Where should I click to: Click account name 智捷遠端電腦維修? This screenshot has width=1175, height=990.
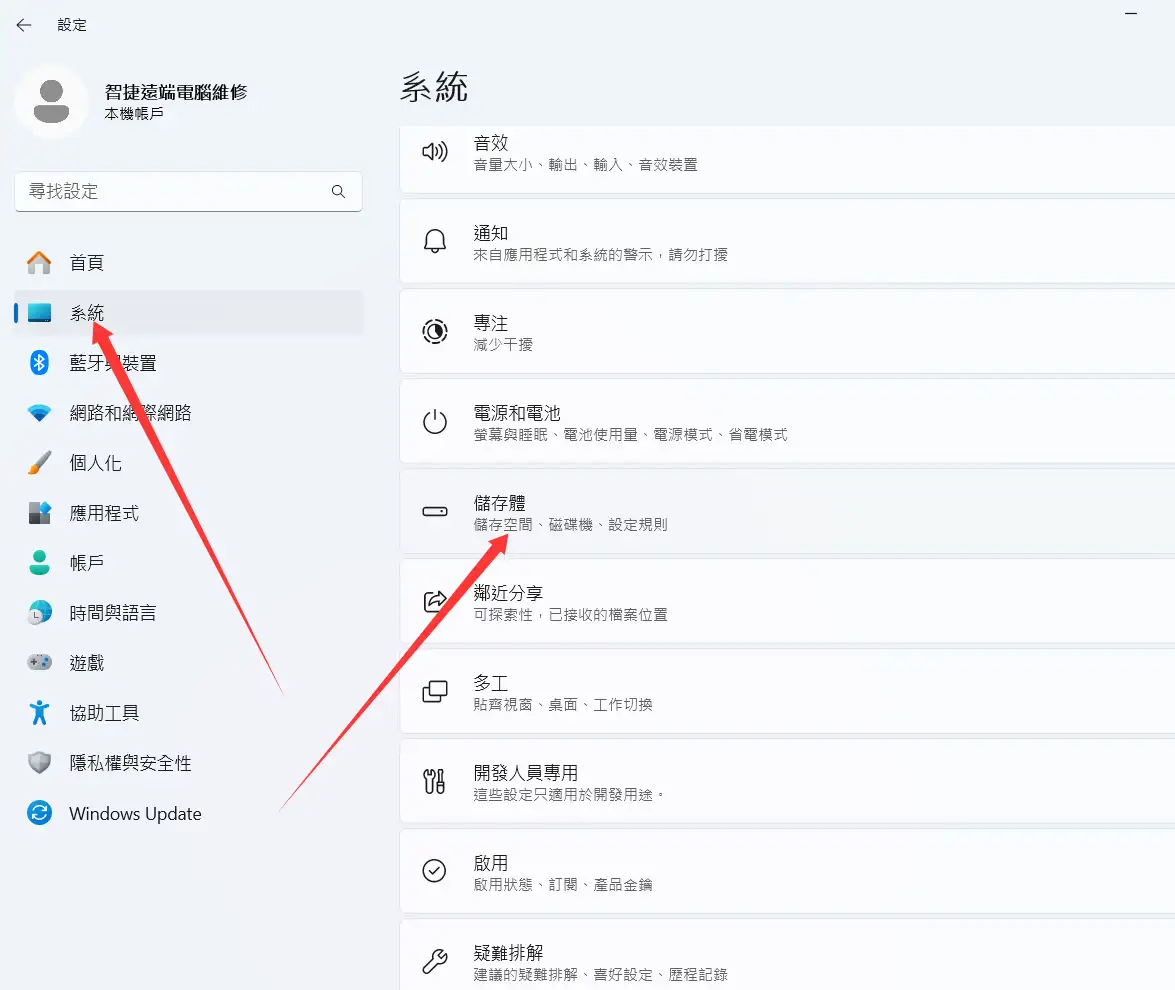click(176, 91)
